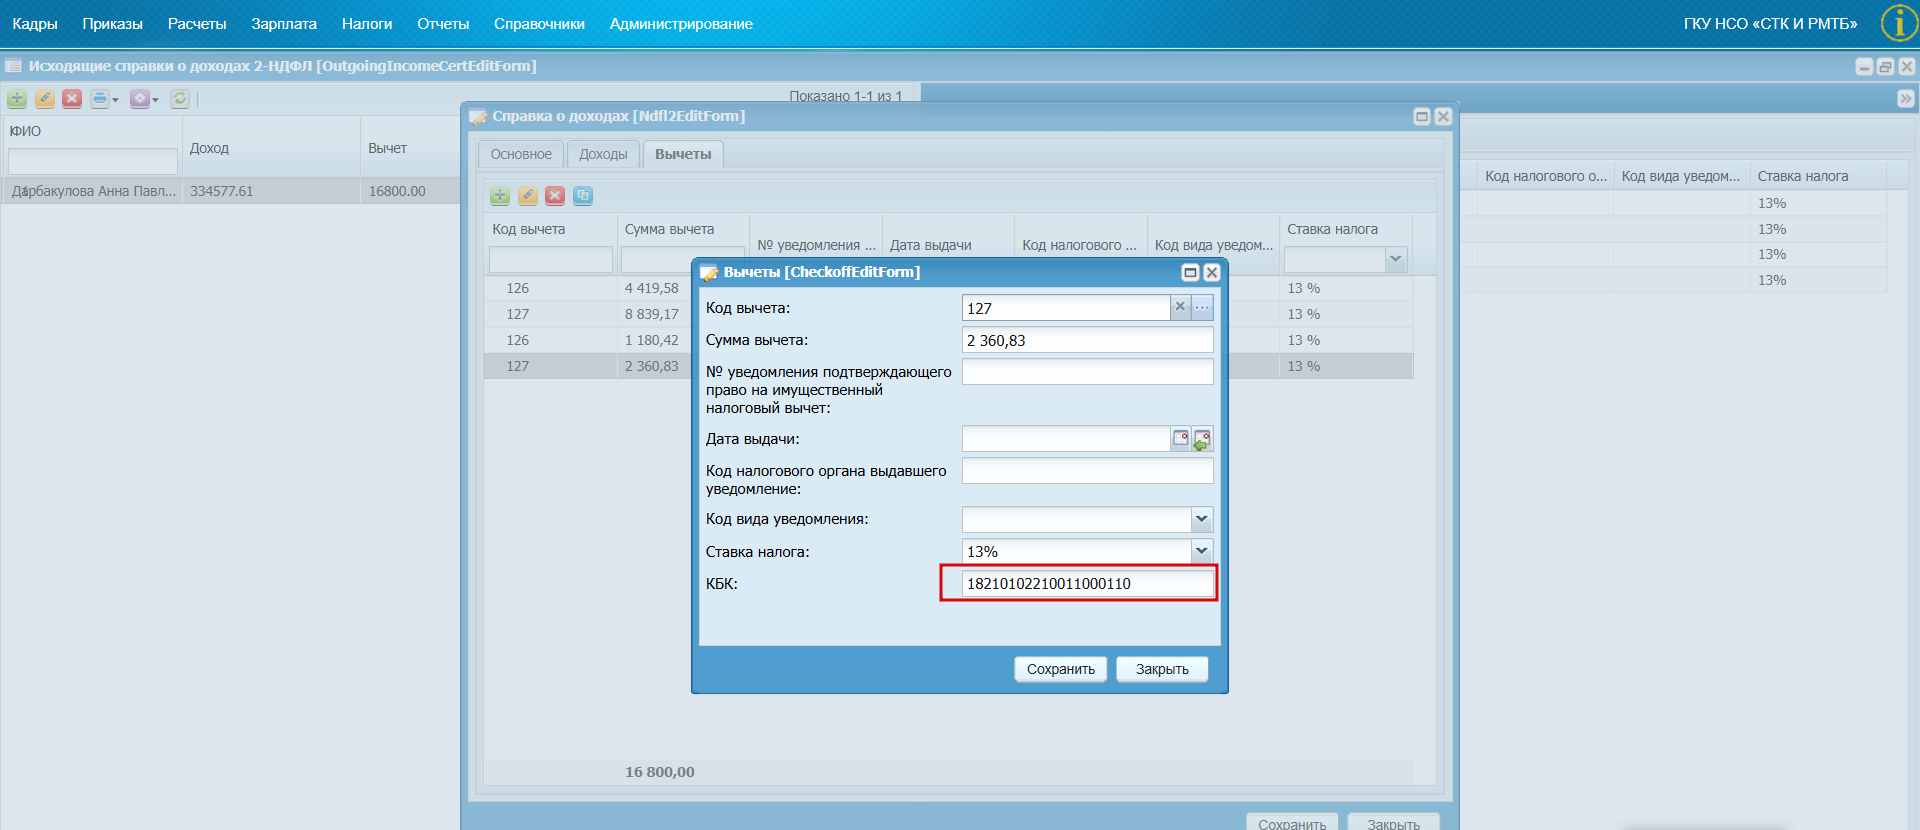Screen dimensions: 1920x830
Task: Select the Вычеты tab
Action: coord(683,154)
